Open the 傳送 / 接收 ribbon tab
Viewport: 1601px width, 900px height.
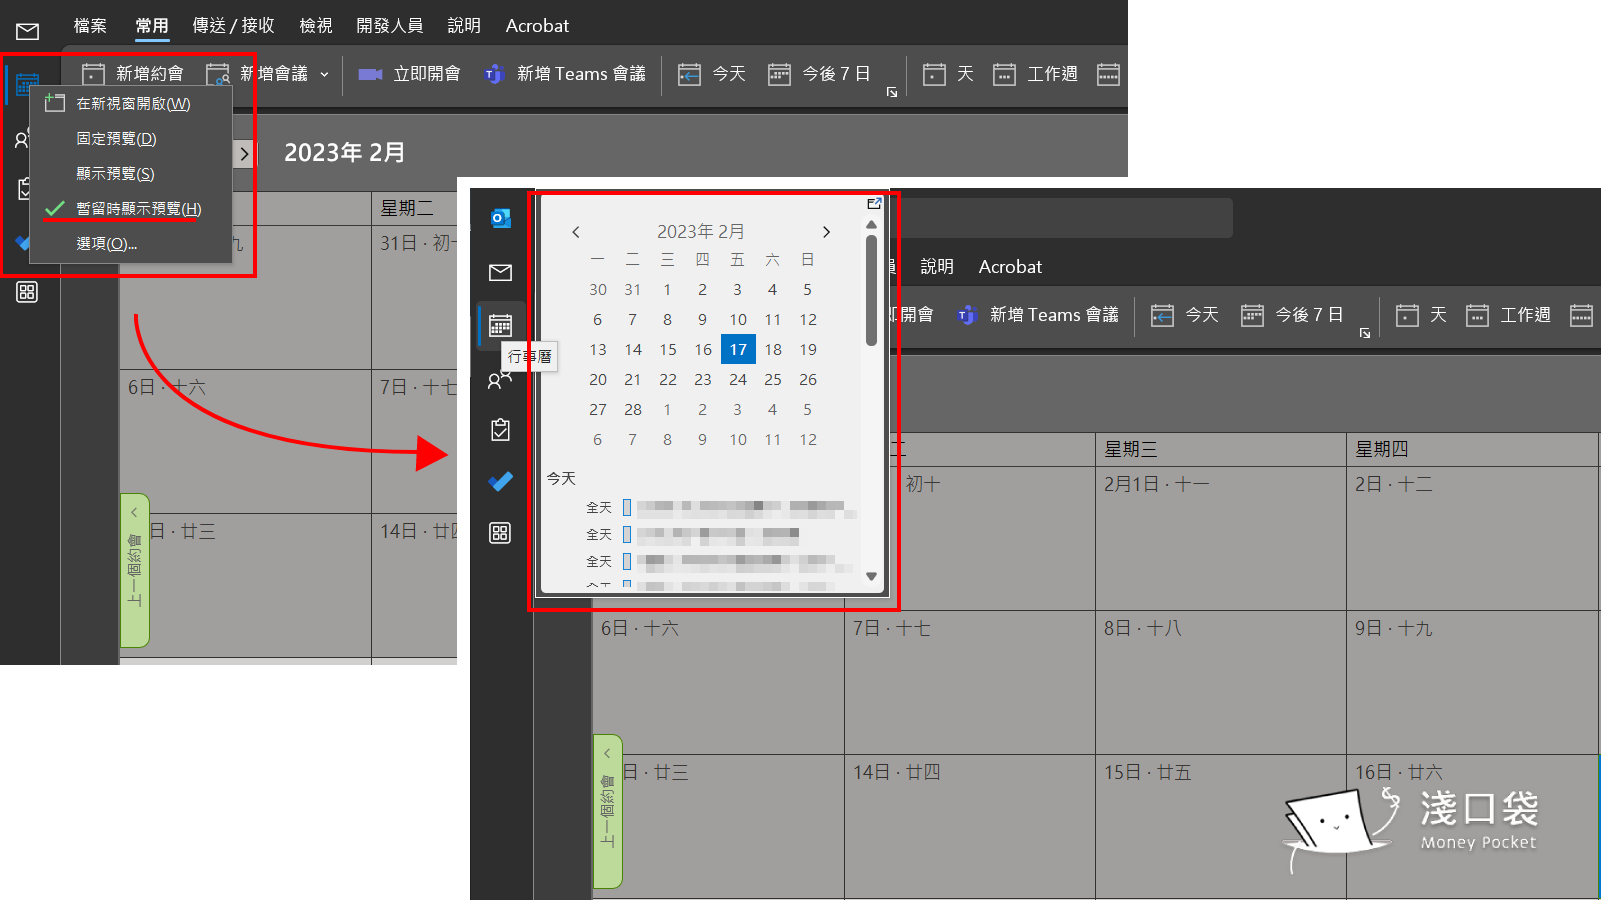coord(233,26)
